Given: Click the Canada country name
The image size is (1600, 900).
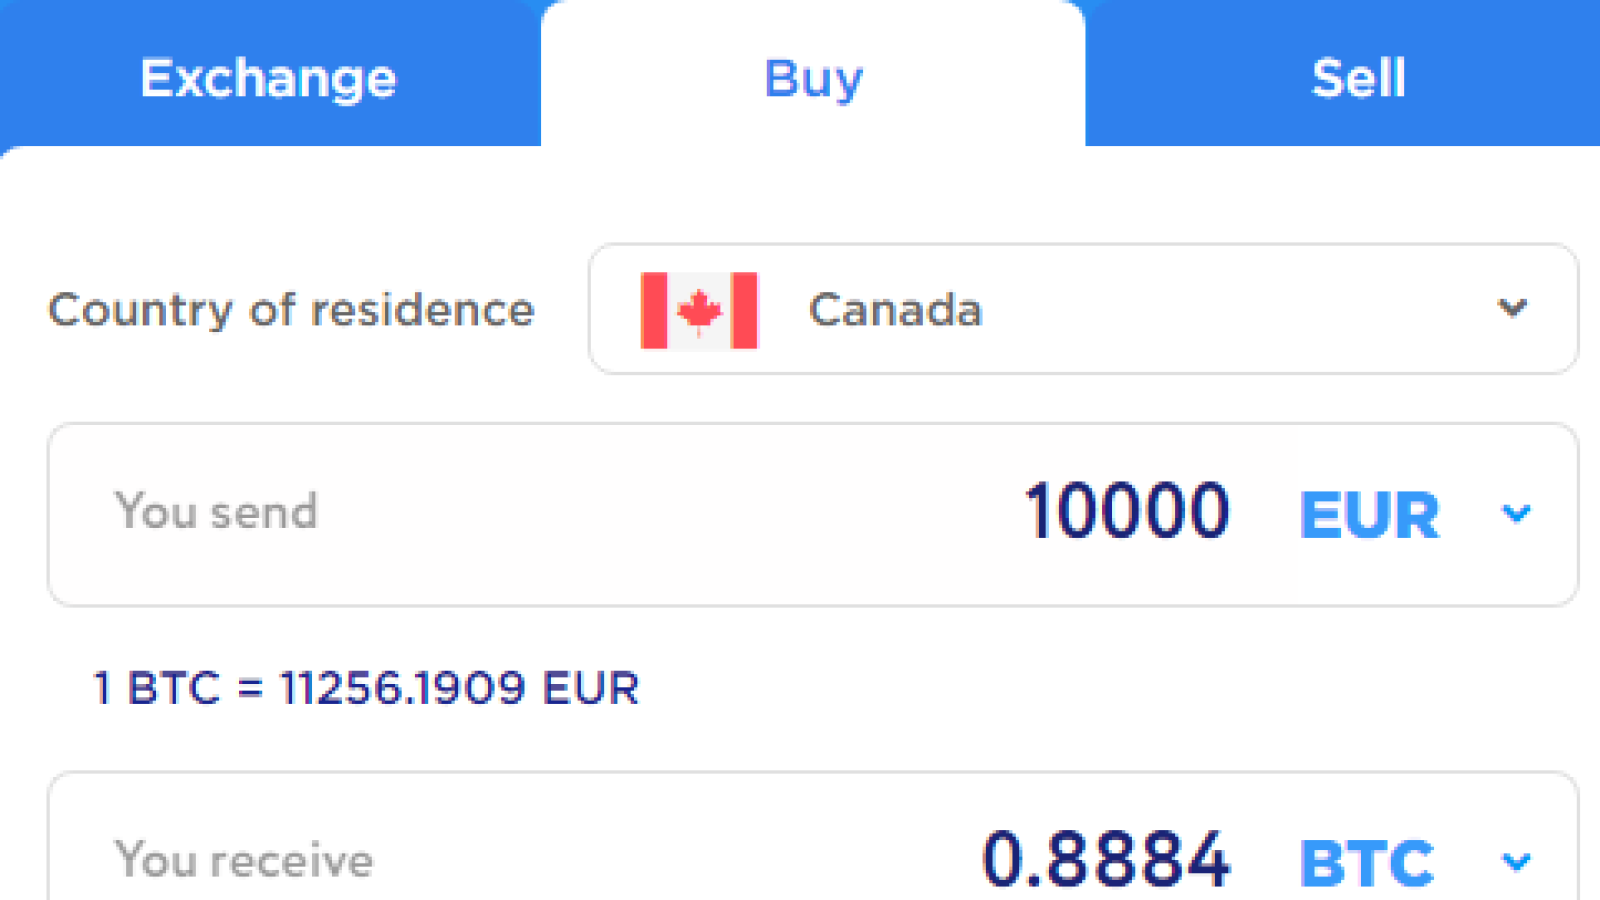Looking at the screenshot, I should 895,310.
